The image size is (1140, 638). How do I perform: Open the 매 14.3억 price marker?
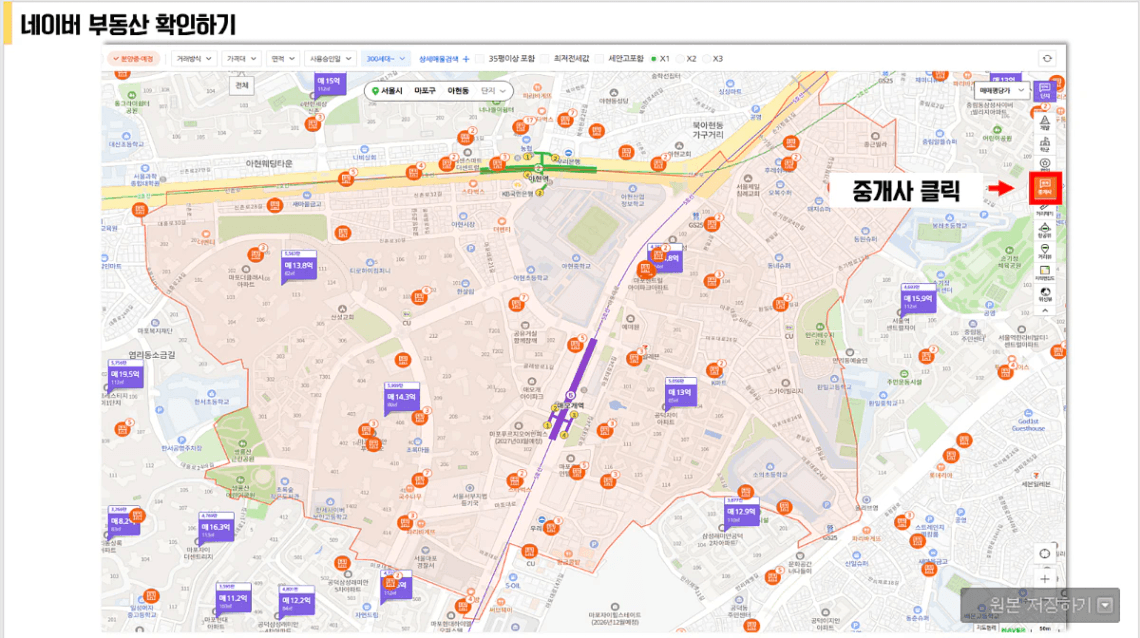402,397
